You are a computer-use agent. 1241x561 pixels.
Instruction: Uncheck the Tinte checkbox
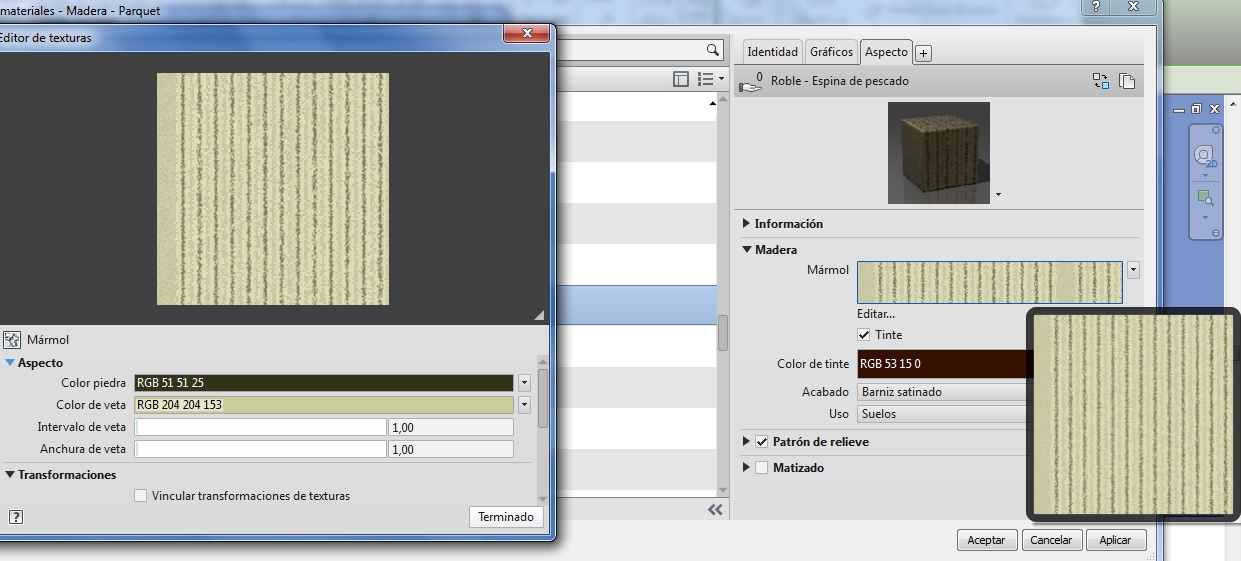tap(864, 335)
